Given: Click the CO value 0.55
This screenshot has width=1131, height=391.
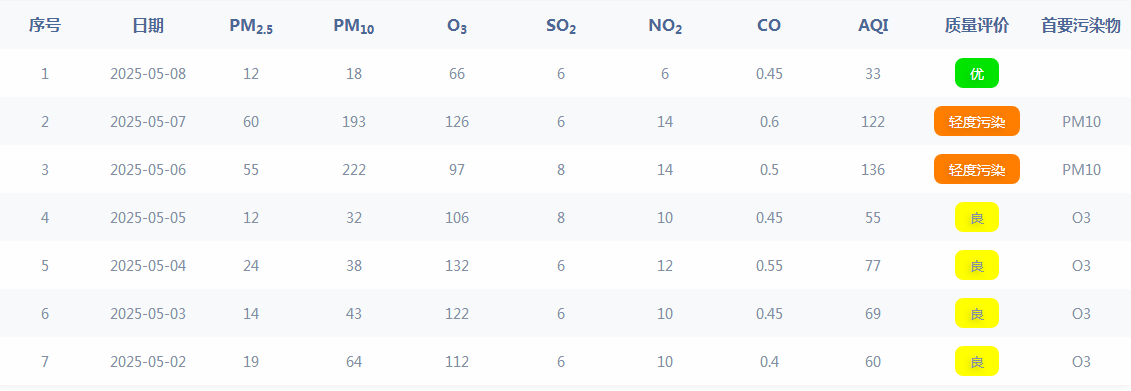Looking at the screenshot, I should point(769,265).
